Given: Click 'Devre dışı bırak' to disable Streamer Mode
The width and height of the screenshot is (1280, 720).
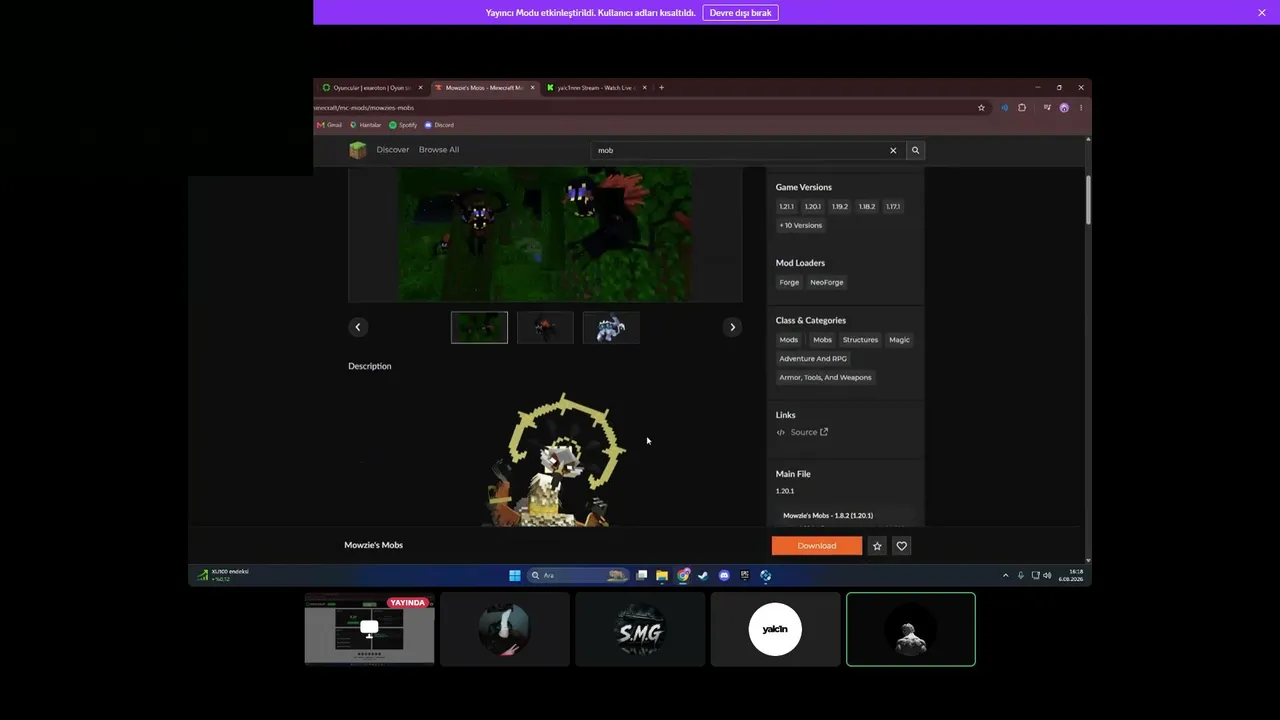Looking at the screenshot, I should click(740, 13).
